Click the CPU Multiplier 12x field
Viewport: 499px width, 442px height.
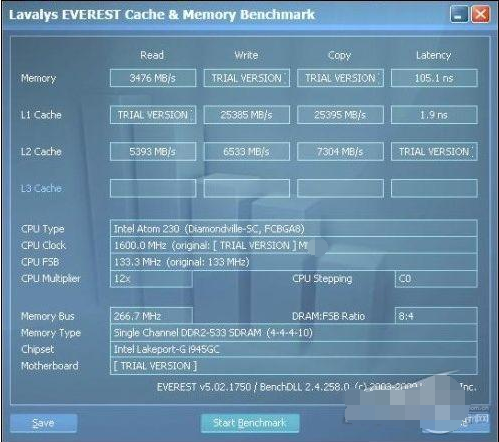[x=151, y=279]
